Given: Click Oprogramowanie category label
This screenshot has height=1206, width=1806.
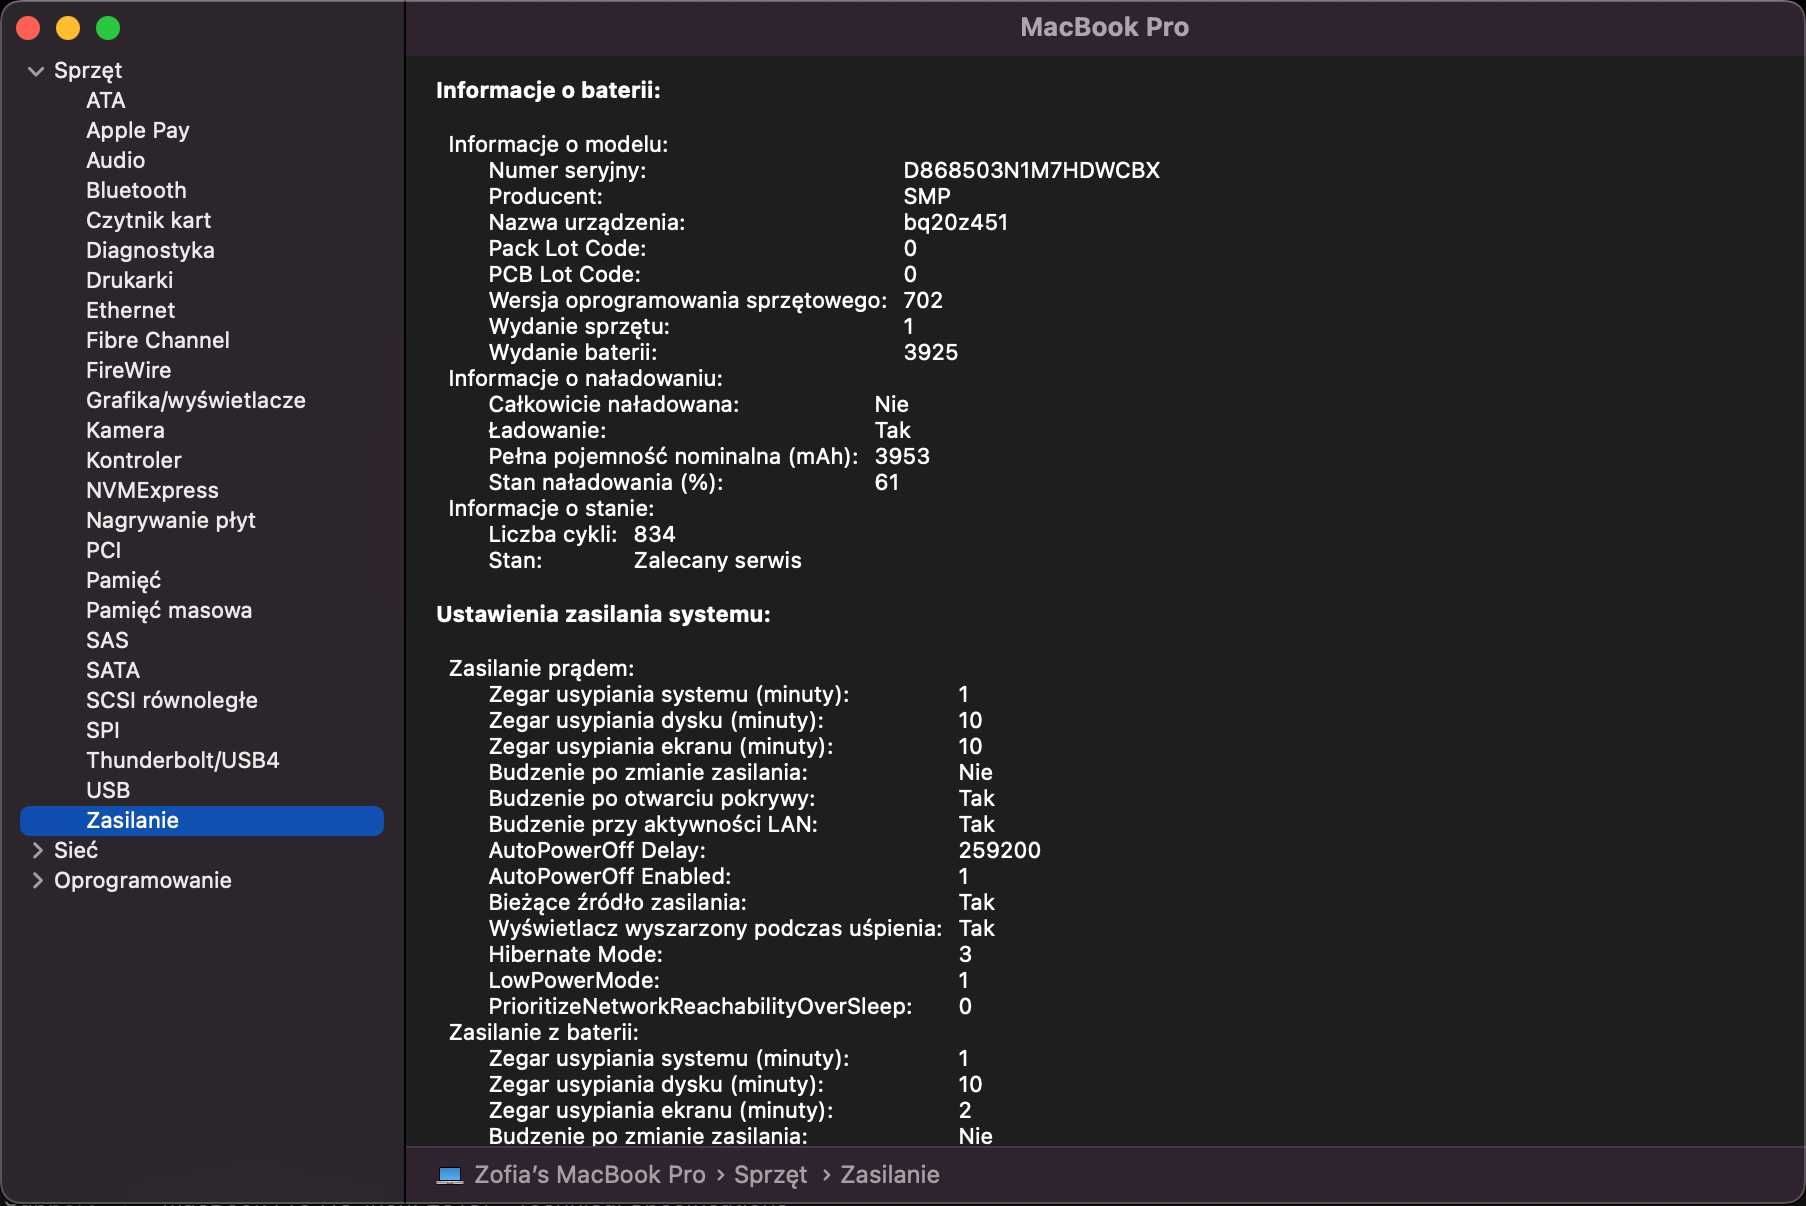Looking at the screenshot, I should (143, 880).
